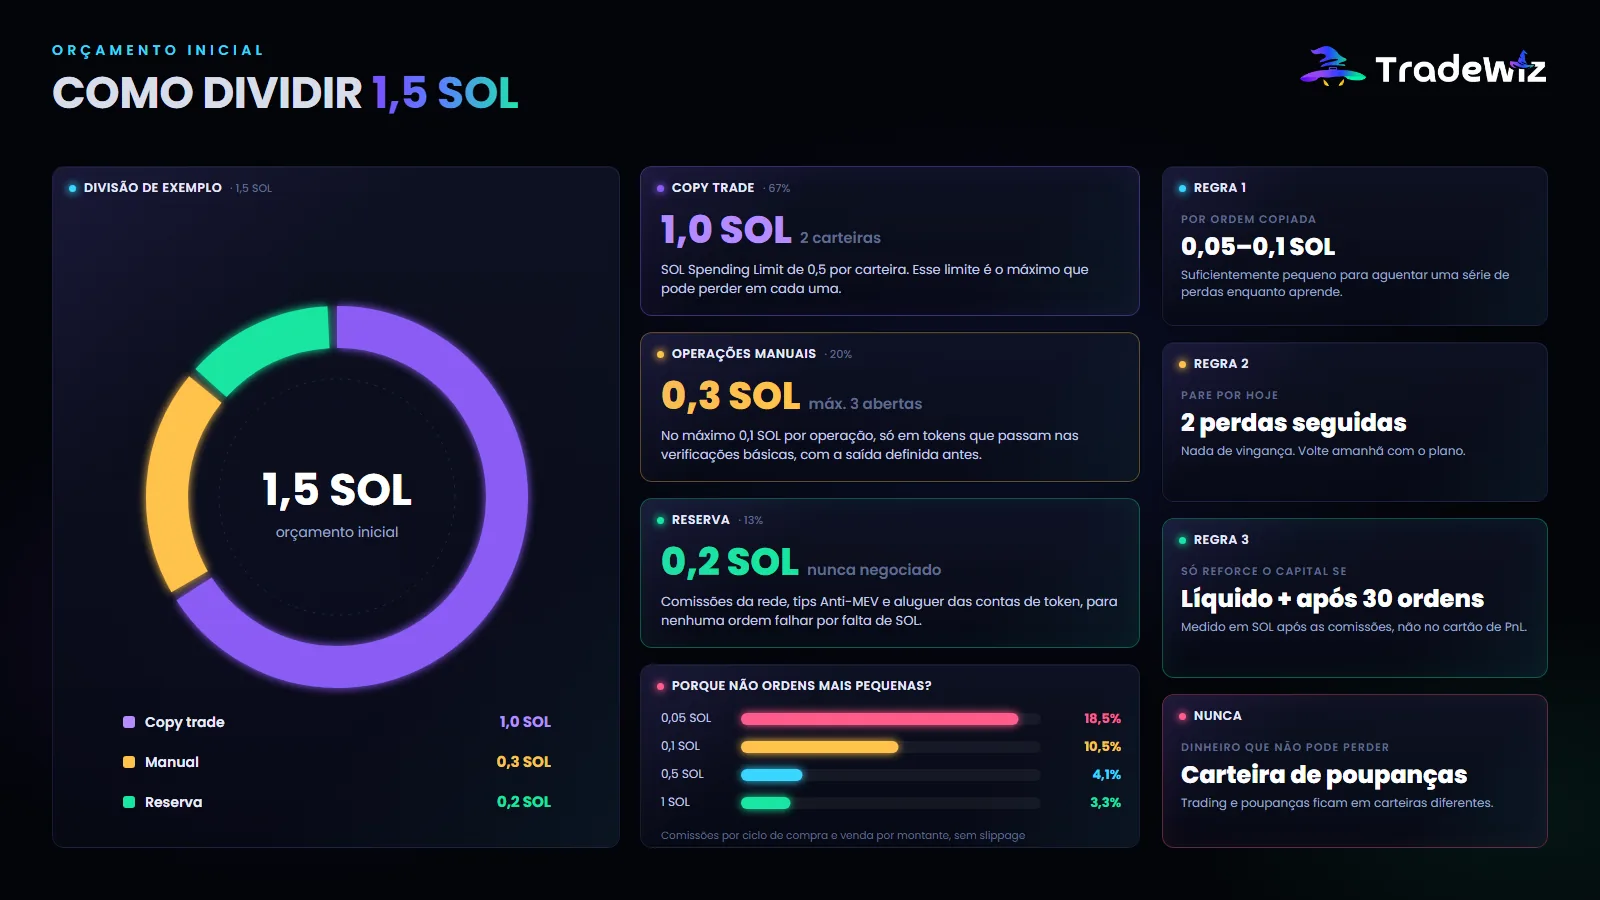
Task: Click the "18,5%" commission value
Action: coord(1102,718)
